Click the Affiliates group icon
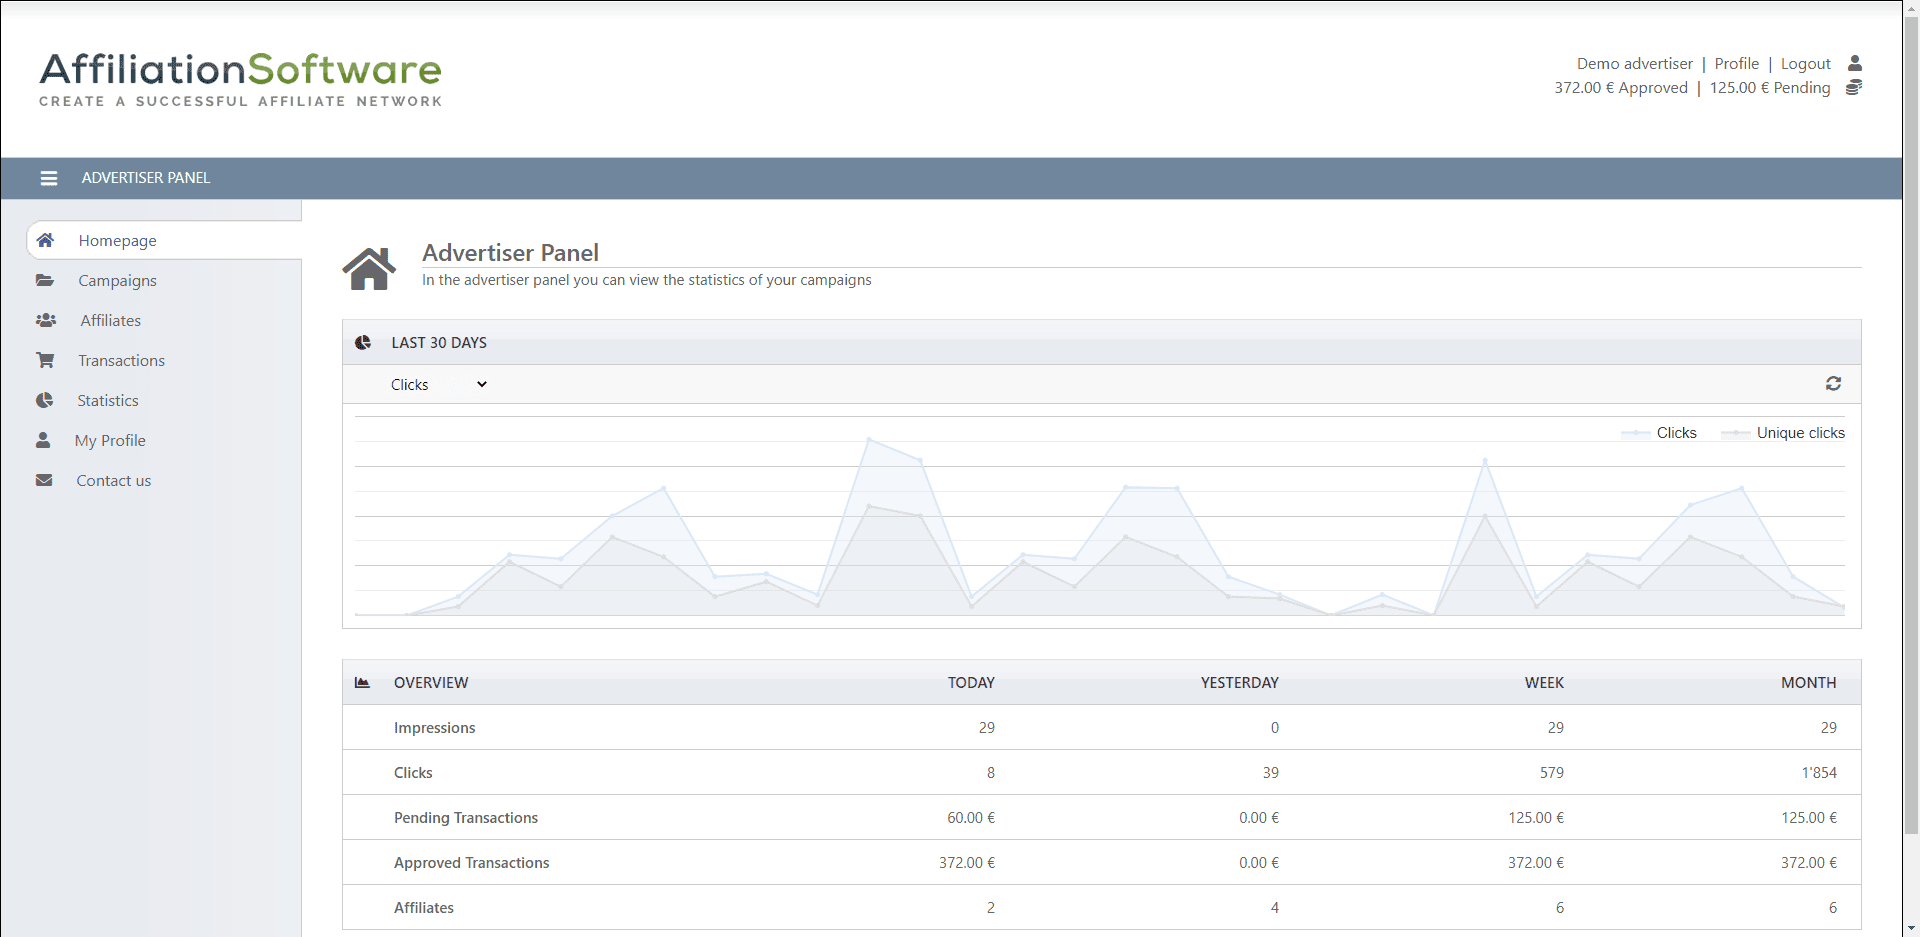This screenshot has height=937, width=1920. pyautogui.click(x=46, y=320)
